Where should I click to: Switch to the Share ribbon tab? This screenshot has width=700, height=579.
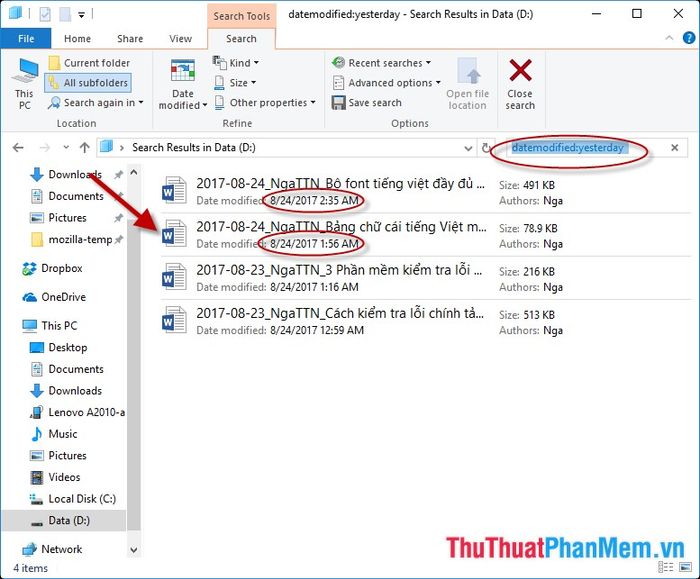click(x=130, y=39)
